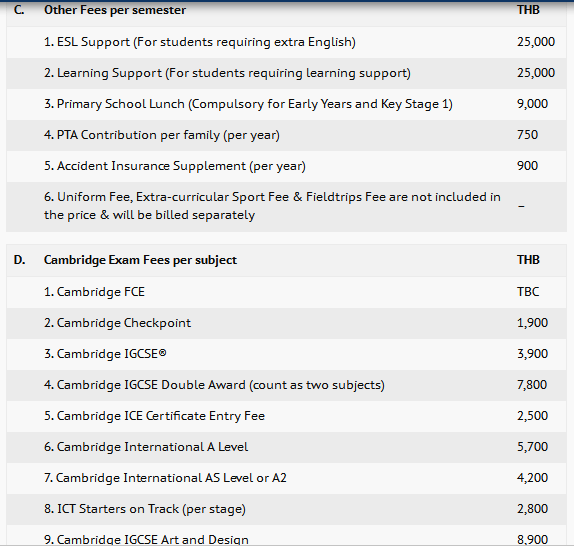Click the Cambridge International A Level row

coord(286,447)
